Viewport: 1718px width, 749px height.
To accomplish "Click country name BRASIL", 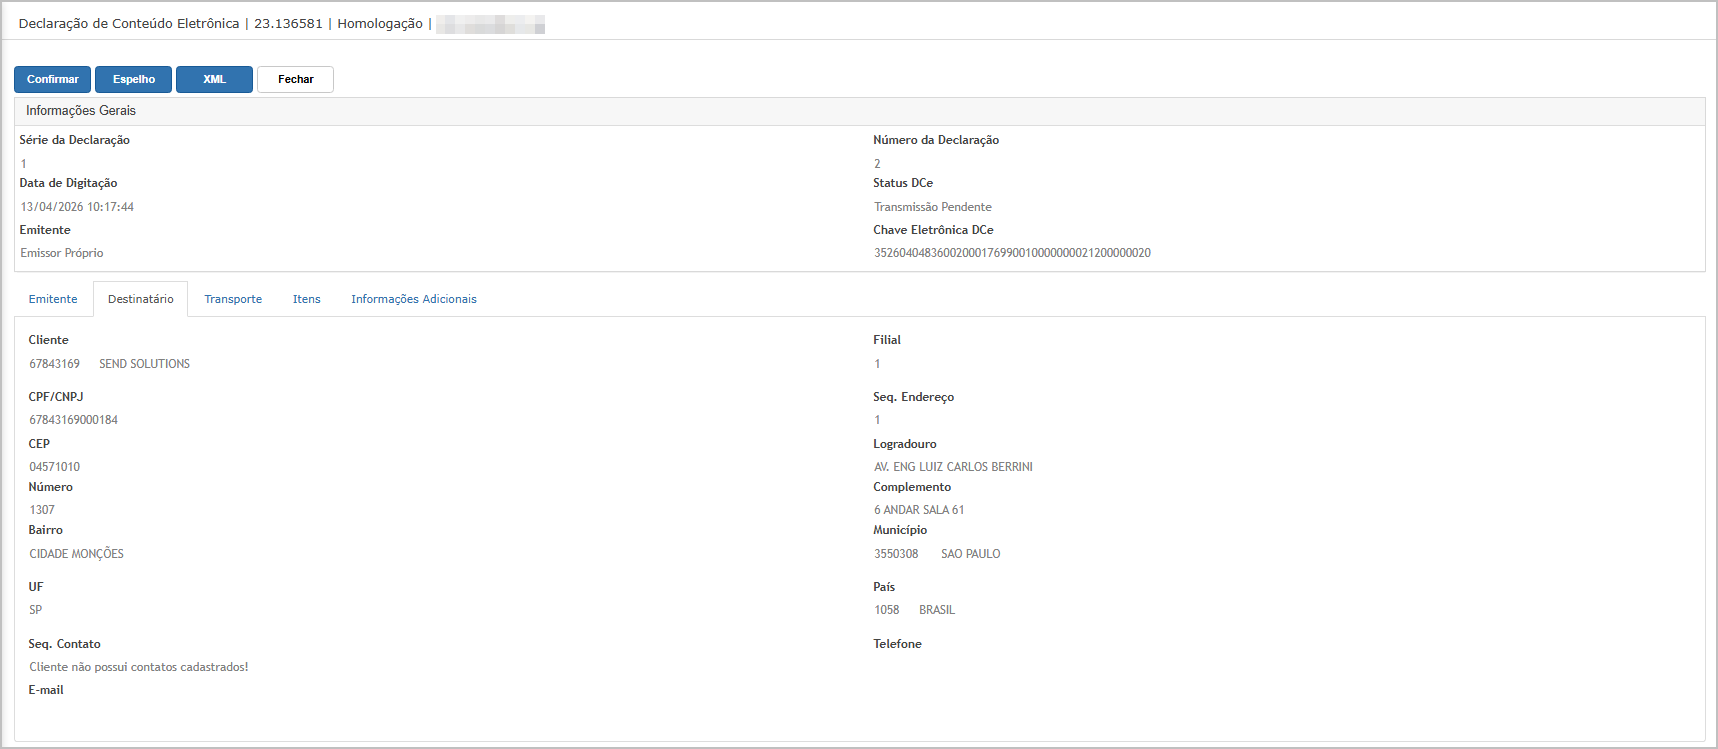I will pyautogui.click(x=937, y=610).
